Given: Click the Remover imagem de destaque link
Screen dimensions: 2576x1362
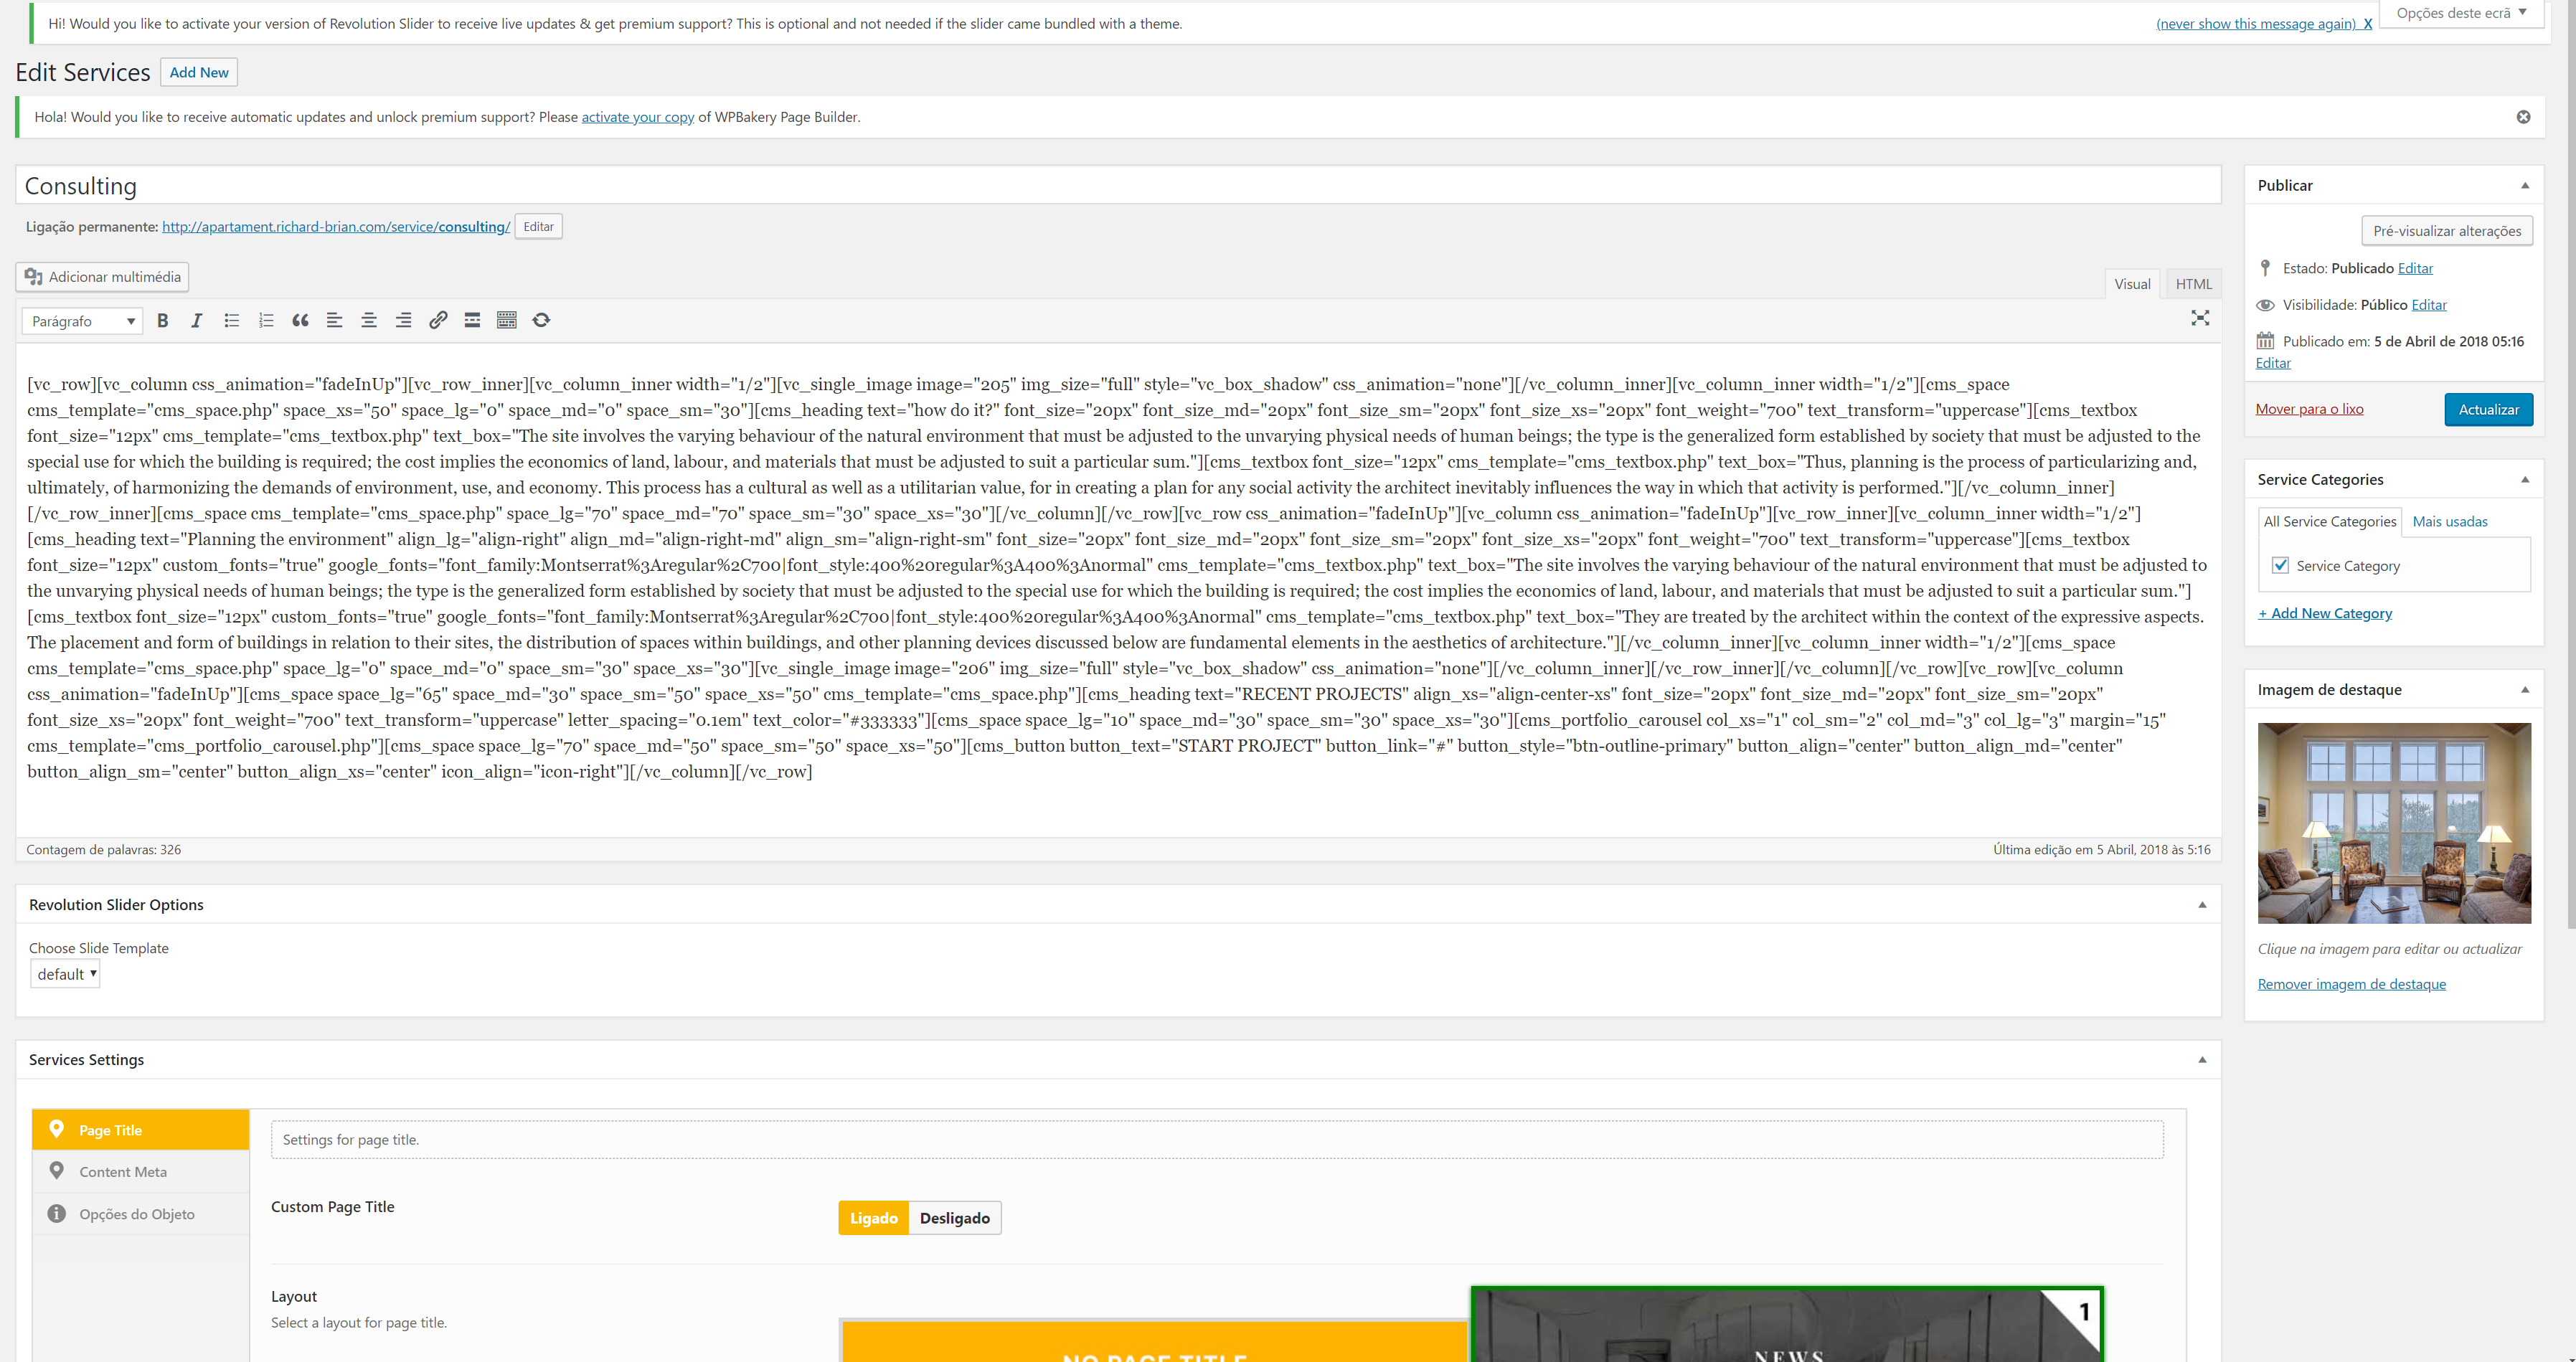Looking at the screenshot, I should pos(2351,984).
